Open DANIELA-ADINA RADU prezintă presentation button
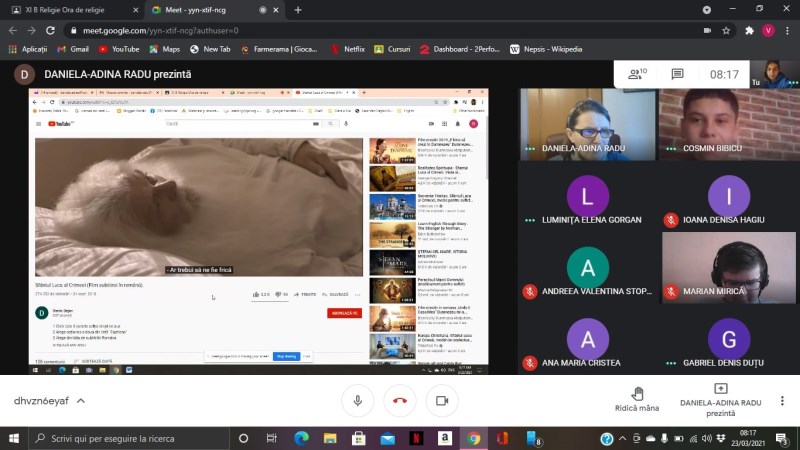This screenshot has width=800, height=450. coord(720,401)
